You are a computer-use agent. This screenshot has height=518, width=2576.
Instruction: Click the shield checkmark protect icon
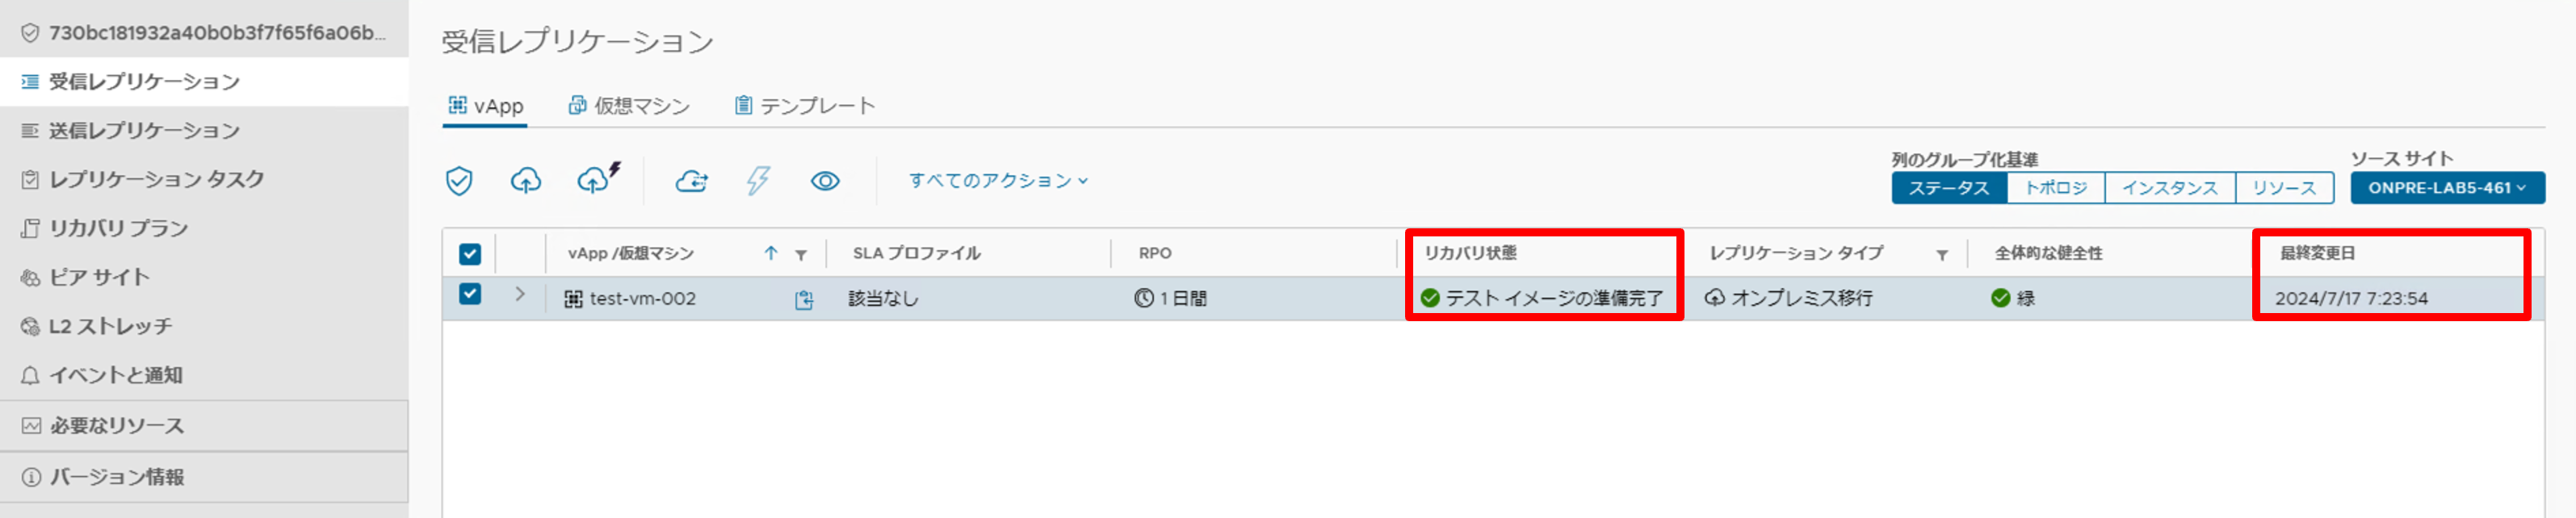(459, 181)
